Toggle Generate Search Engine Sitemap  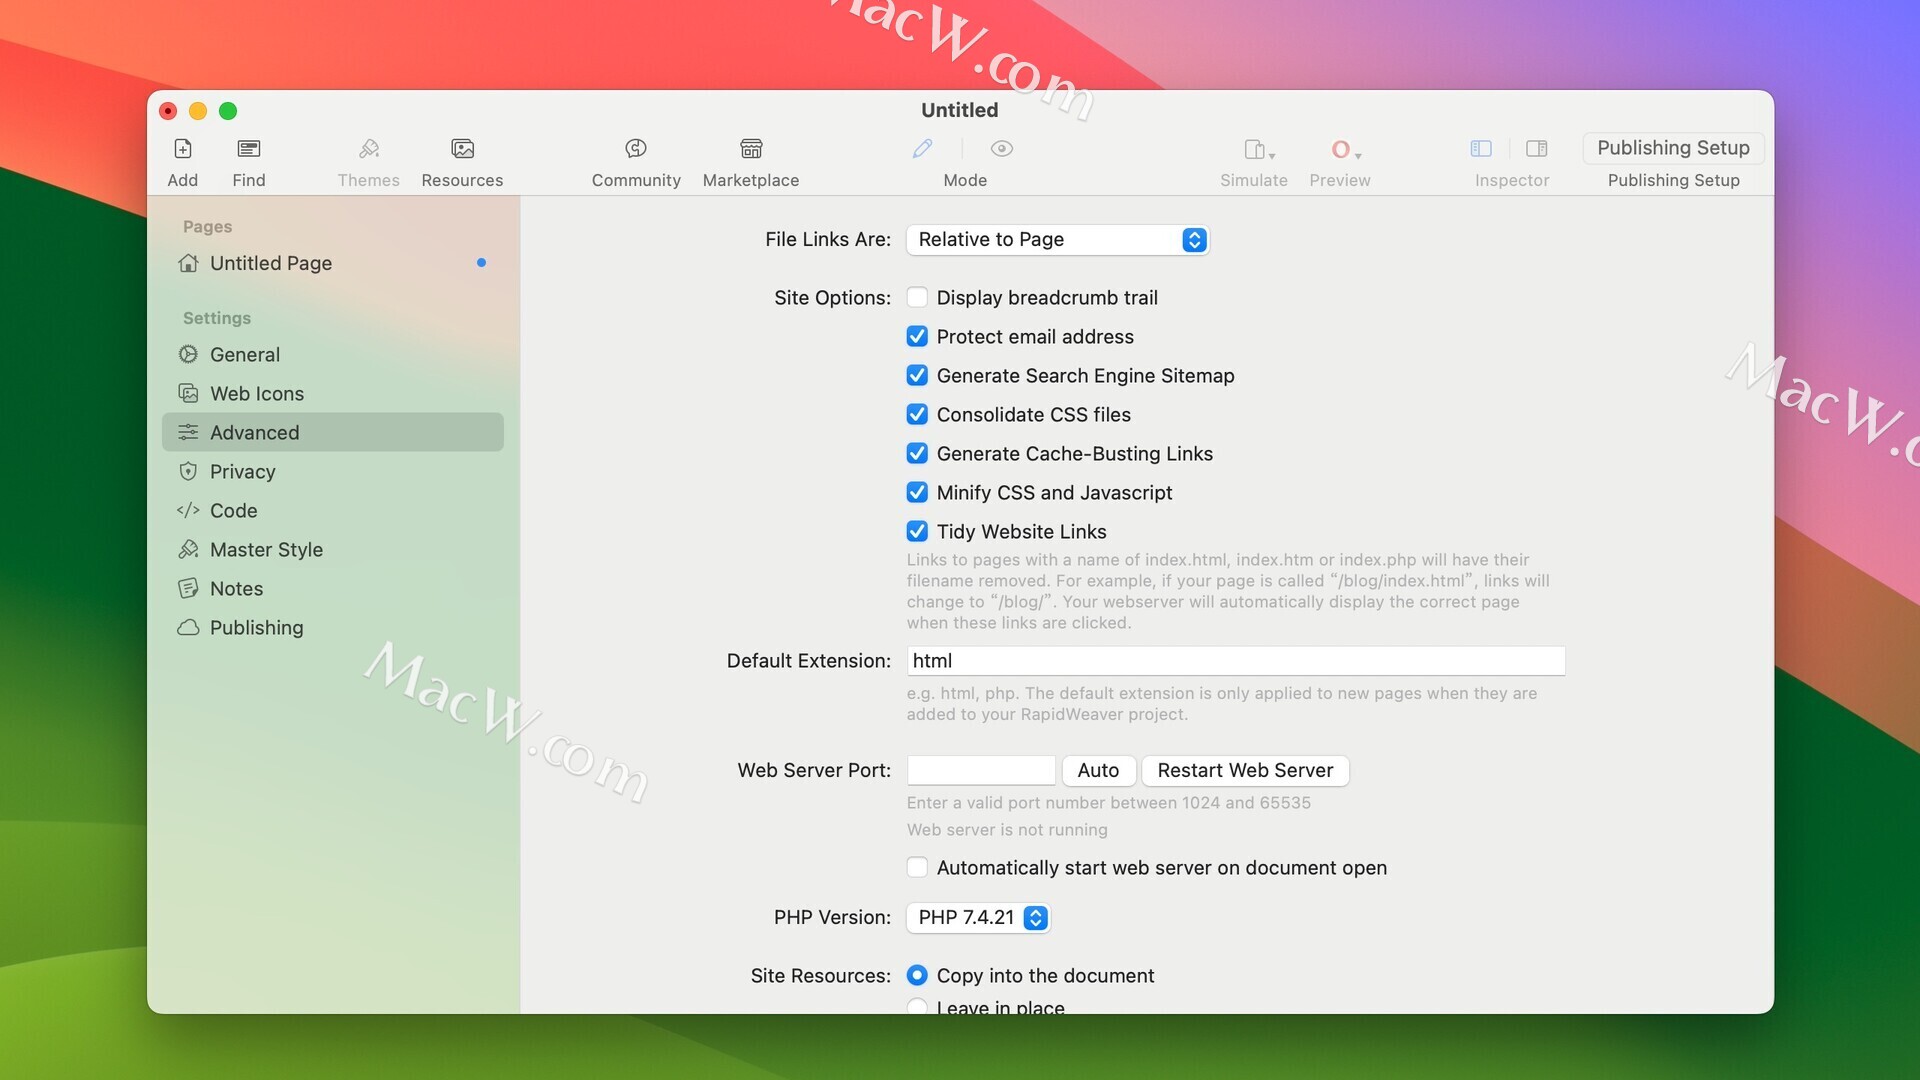[917, 375]
